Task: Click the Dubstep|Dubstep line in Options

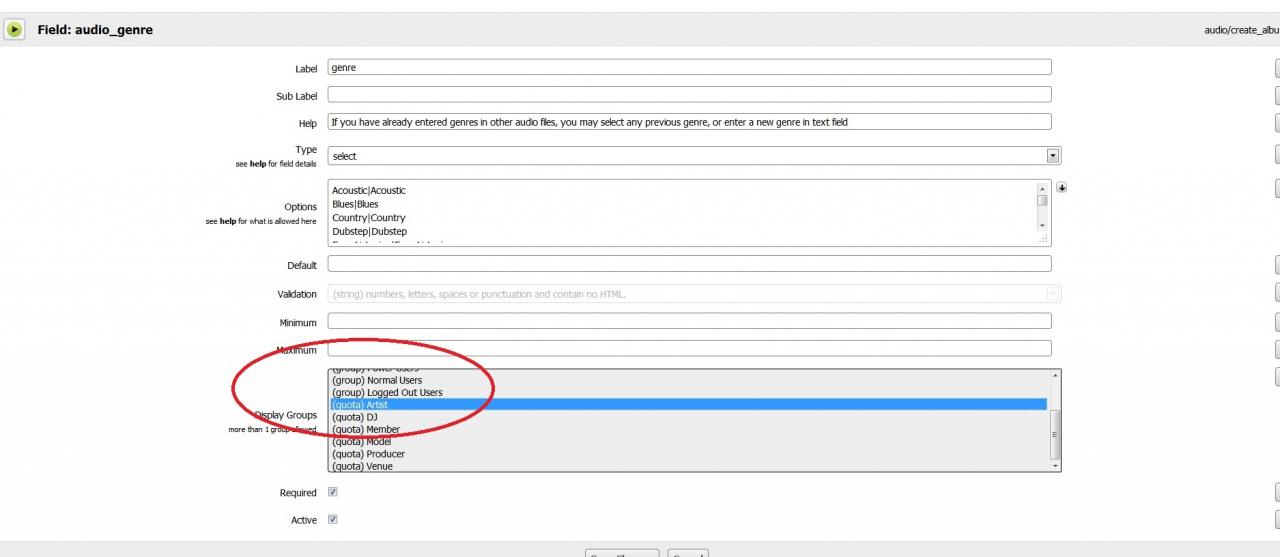Action: pos(369,231)
